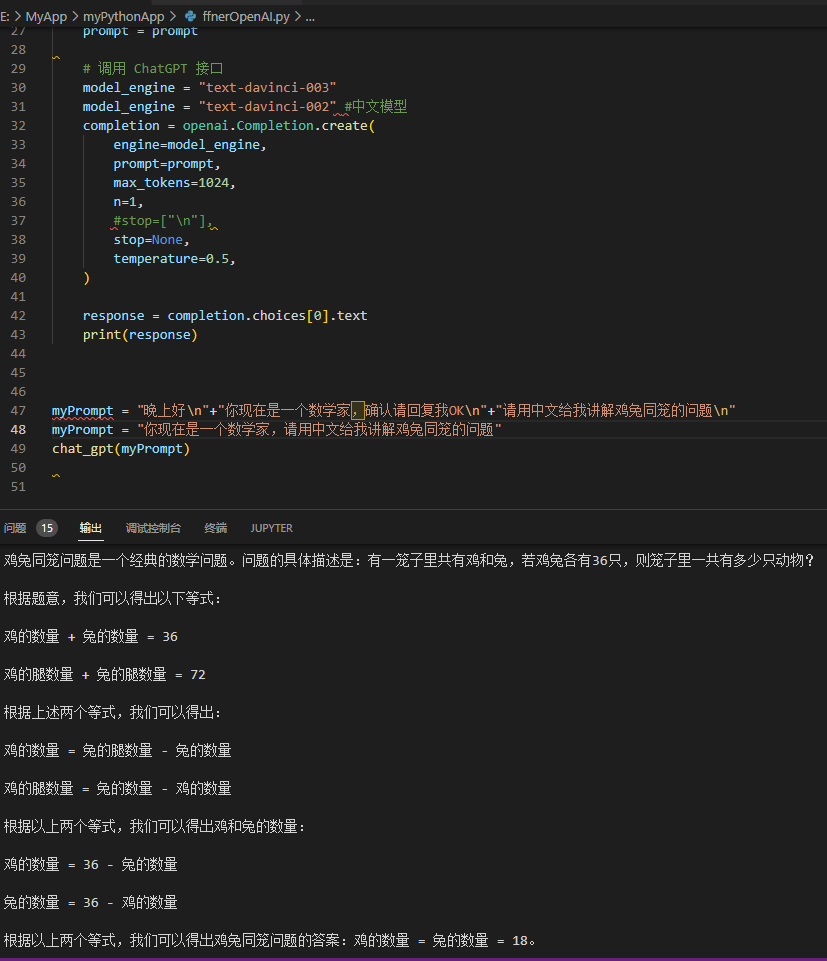Click the output line 鸡的腿数量 + 兔的腿数量 = 72
Screen dimensions: 827x961
pyautogui.click(x=105, y=675)
